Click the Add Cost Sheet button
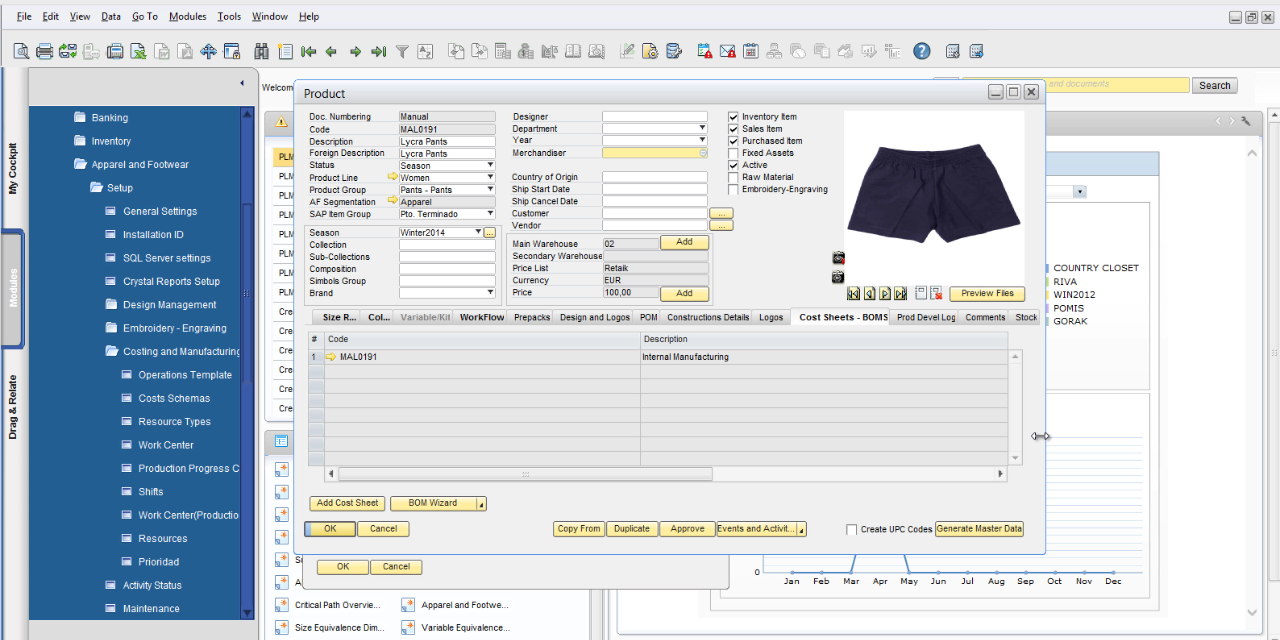The height and width of the screenshot is (640, 1280). pos(347,504)
